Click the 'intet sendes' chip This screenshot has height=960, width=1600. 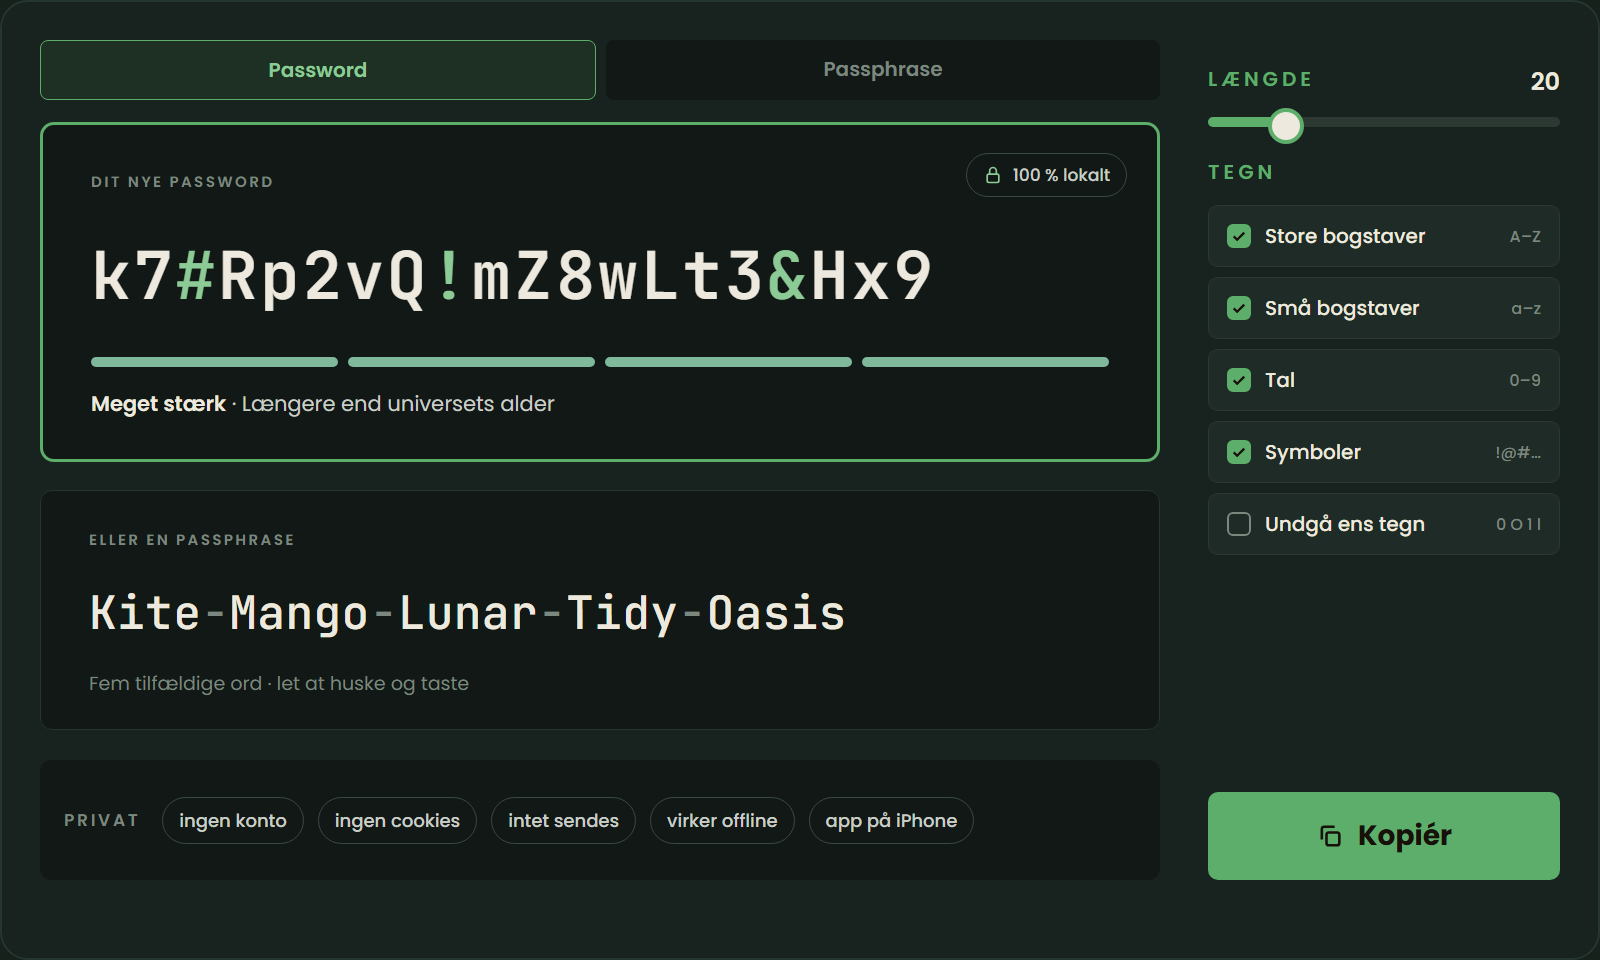(563, 820)
